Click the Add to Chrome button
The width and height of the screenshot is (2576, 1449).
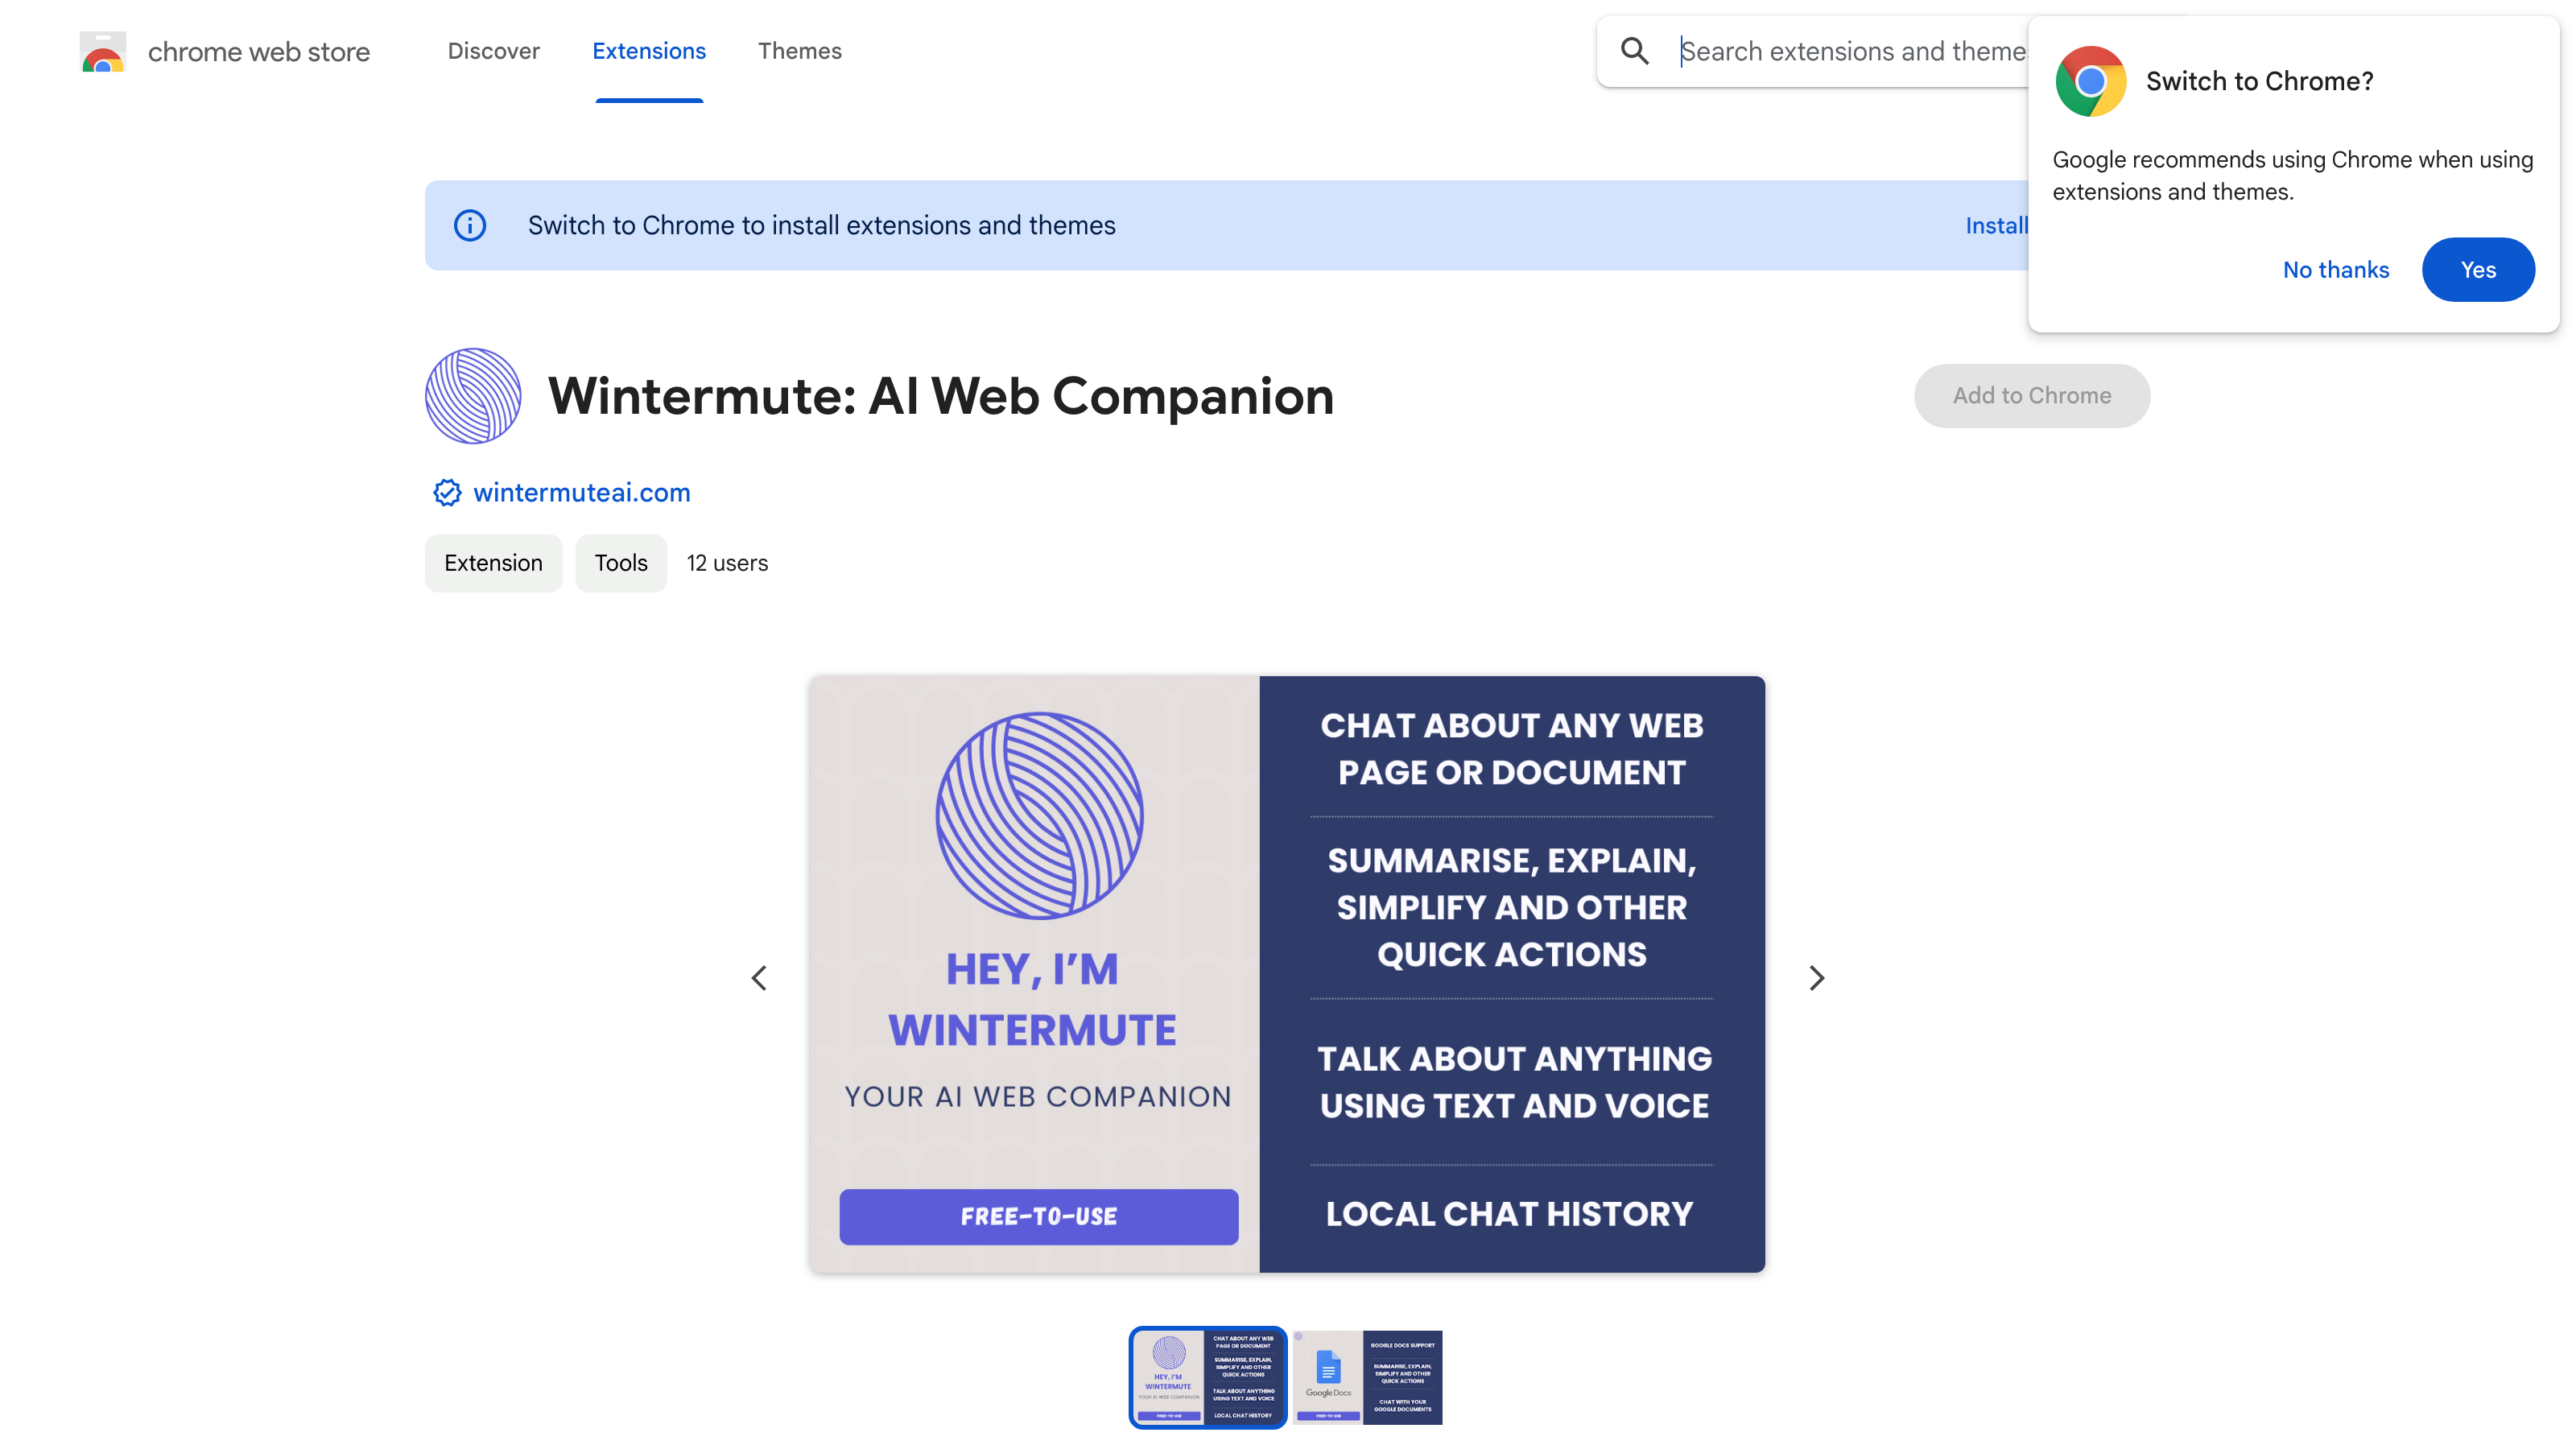pyautogui.click(x=2033, y=394)
